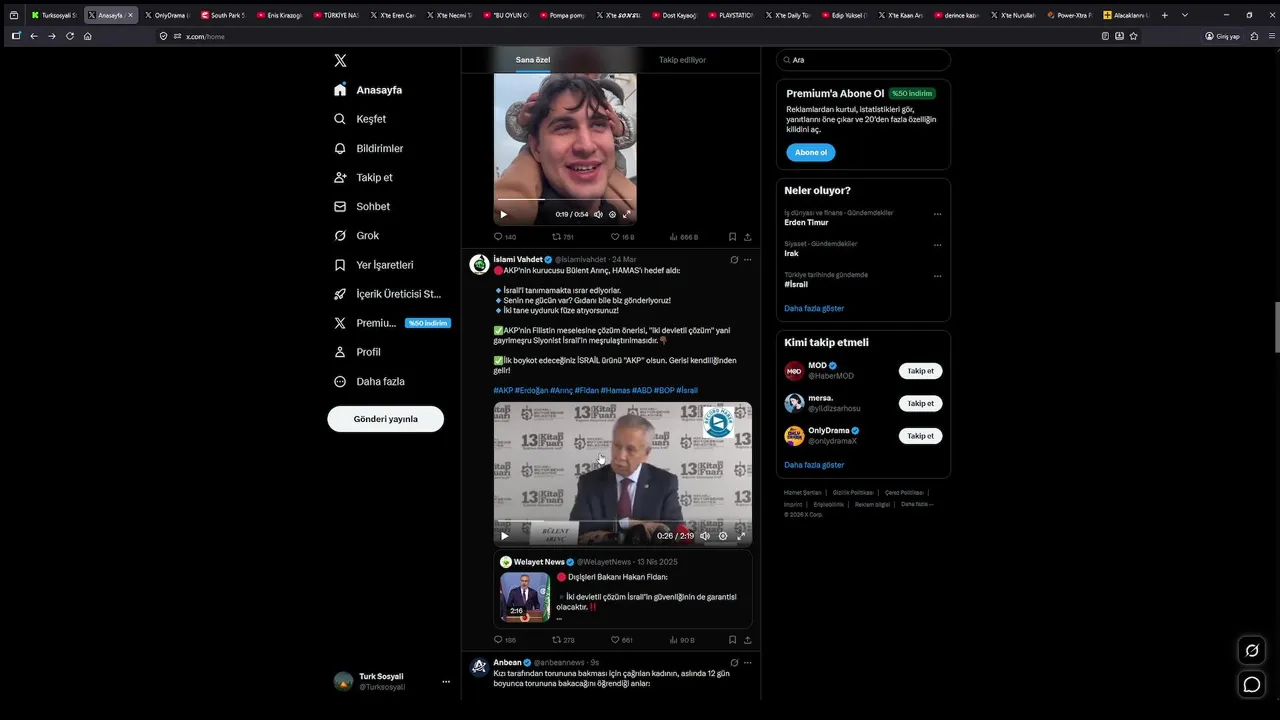Click Gönderi yayınla button
This screenshot has height=720, width=1280.
coord(385,419)
